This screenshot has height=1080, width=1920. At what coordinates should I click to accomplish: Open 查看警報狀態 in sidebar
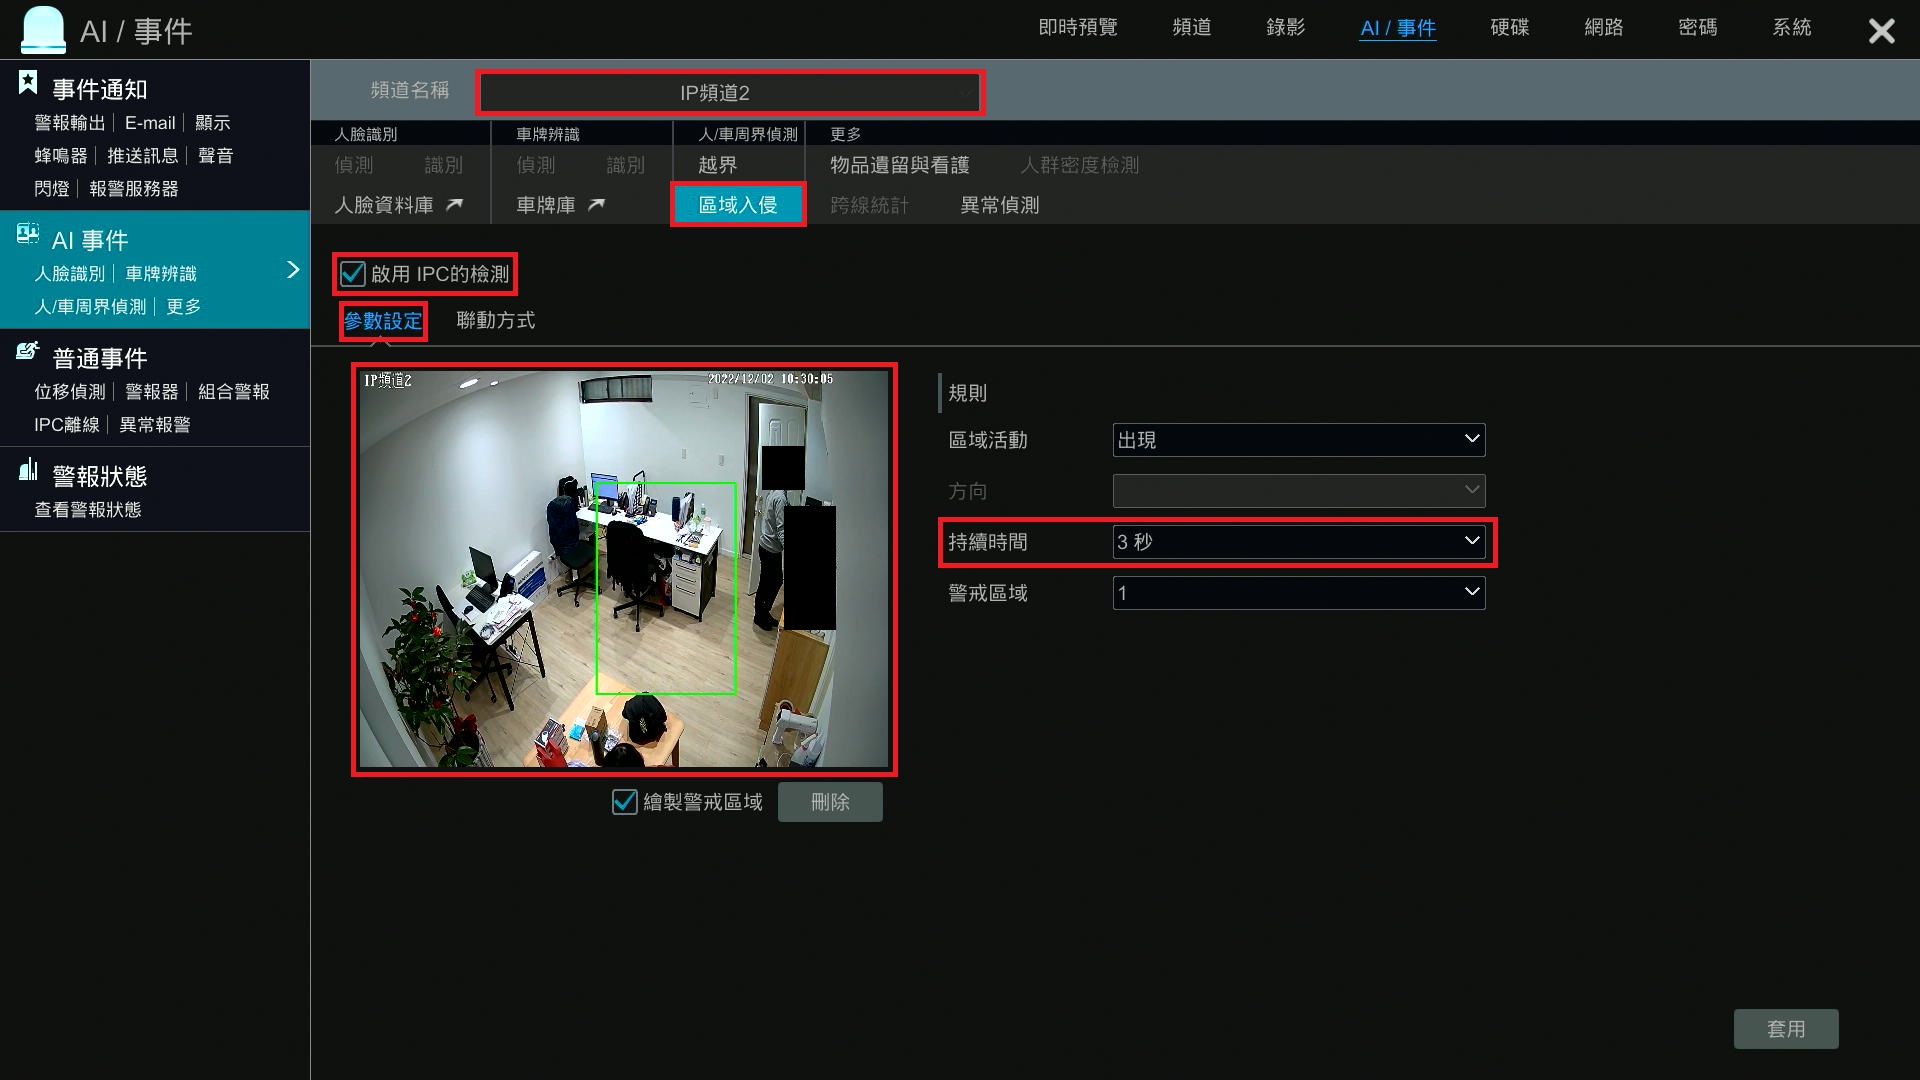point(88,510)
